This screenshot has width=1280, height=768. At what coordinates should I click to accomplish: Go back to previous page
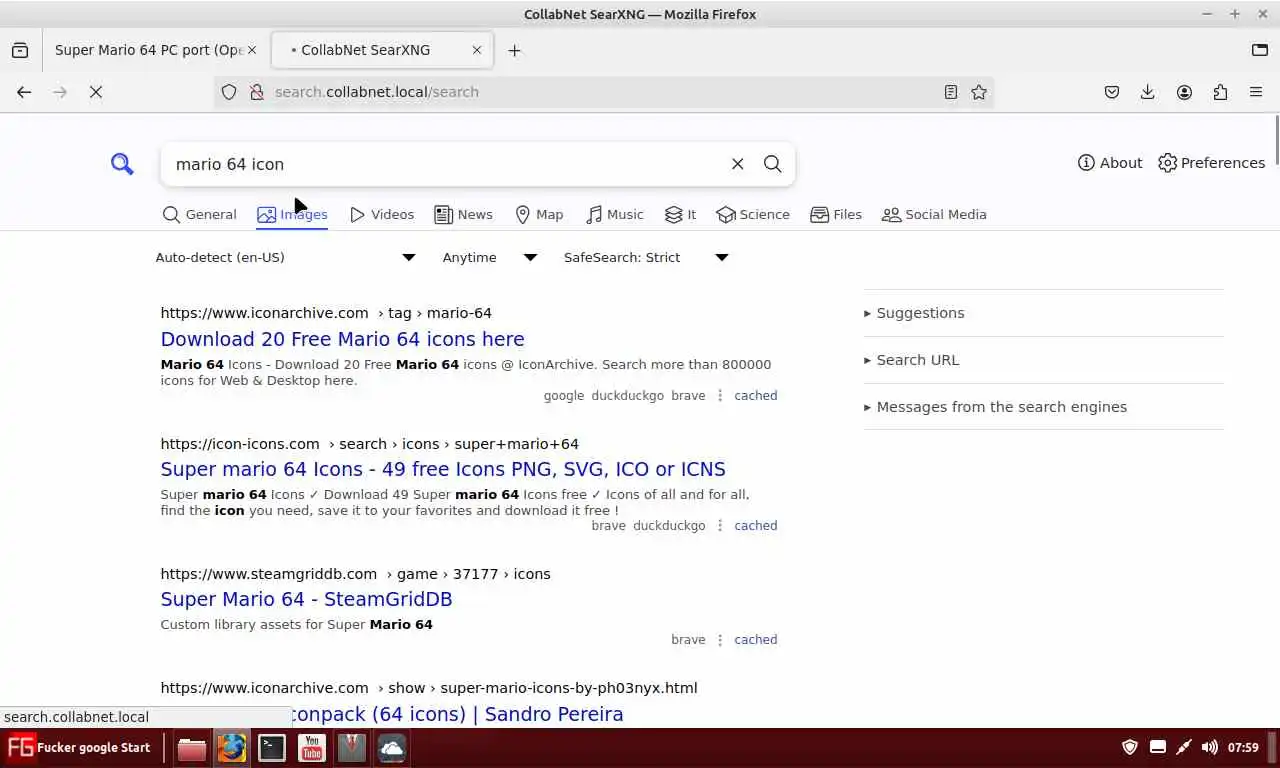point(24,92)
